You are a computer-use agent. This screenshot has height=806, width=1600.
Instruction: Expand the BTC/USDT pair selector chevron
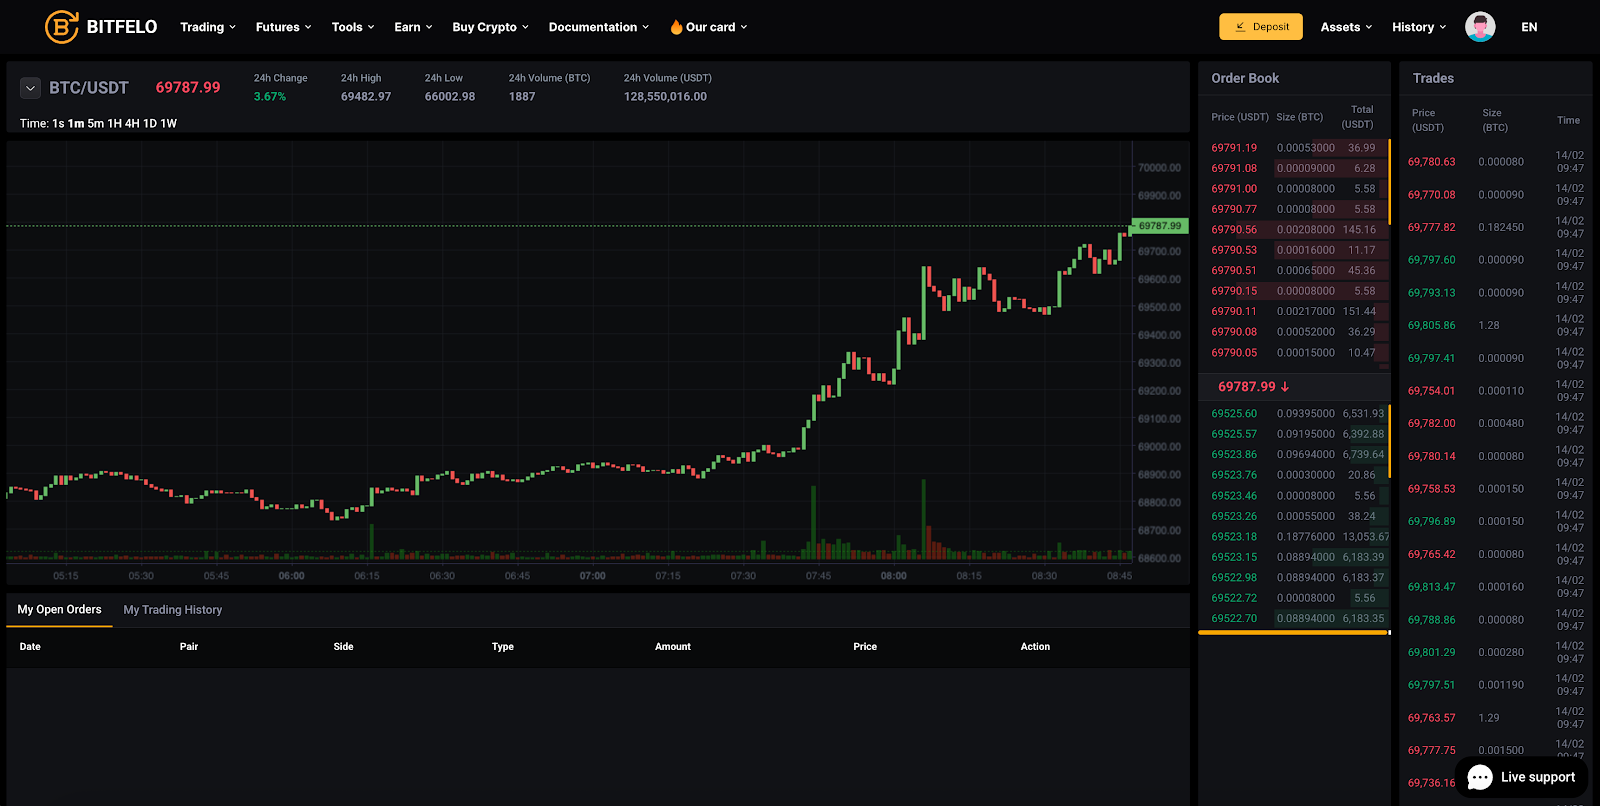[x=30, y=88]
